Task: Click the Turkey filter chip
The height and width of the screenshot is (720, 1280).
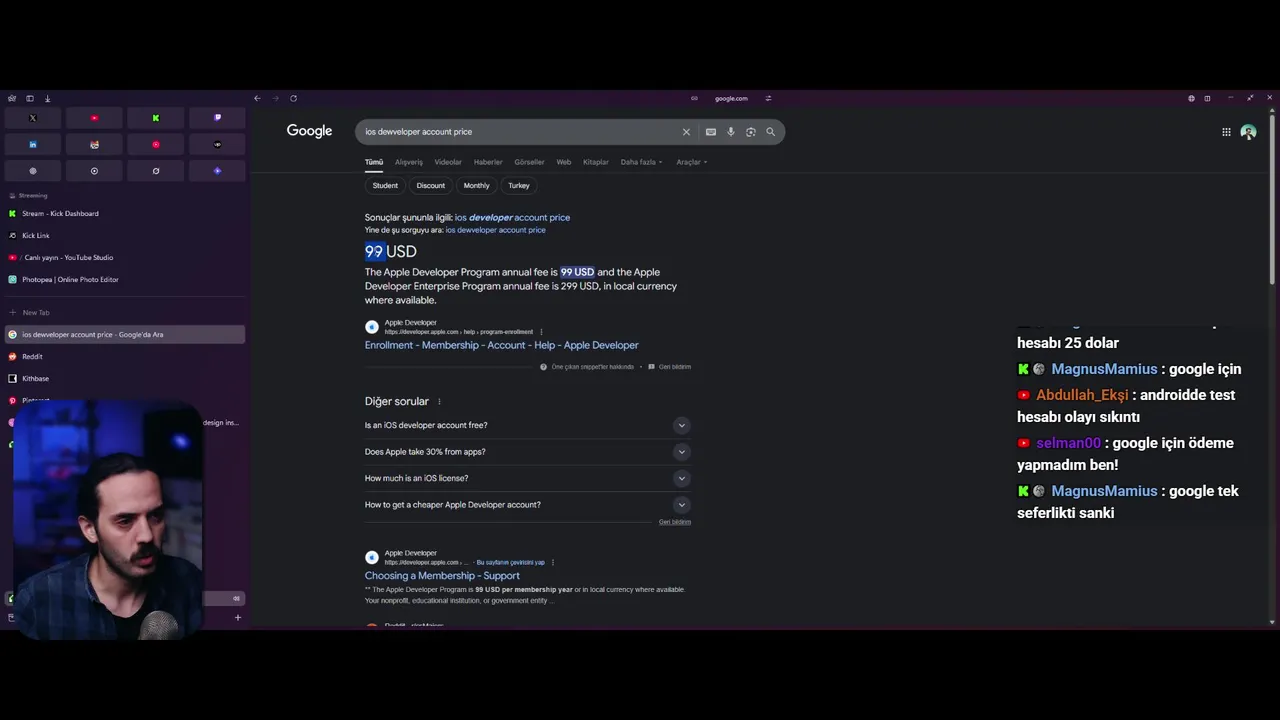Action: click(519, 185)
